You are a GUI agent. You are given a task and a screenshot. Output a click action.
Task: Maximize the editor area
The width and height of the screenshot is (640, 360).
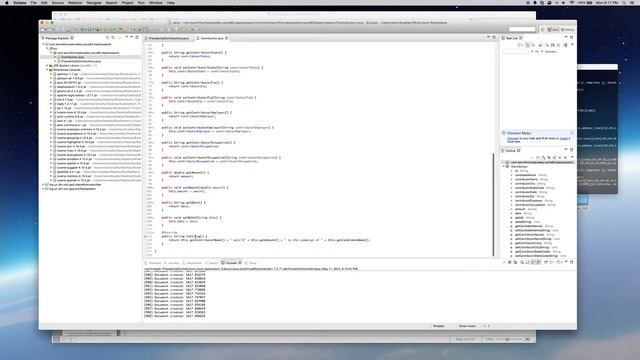pos(494,37)
